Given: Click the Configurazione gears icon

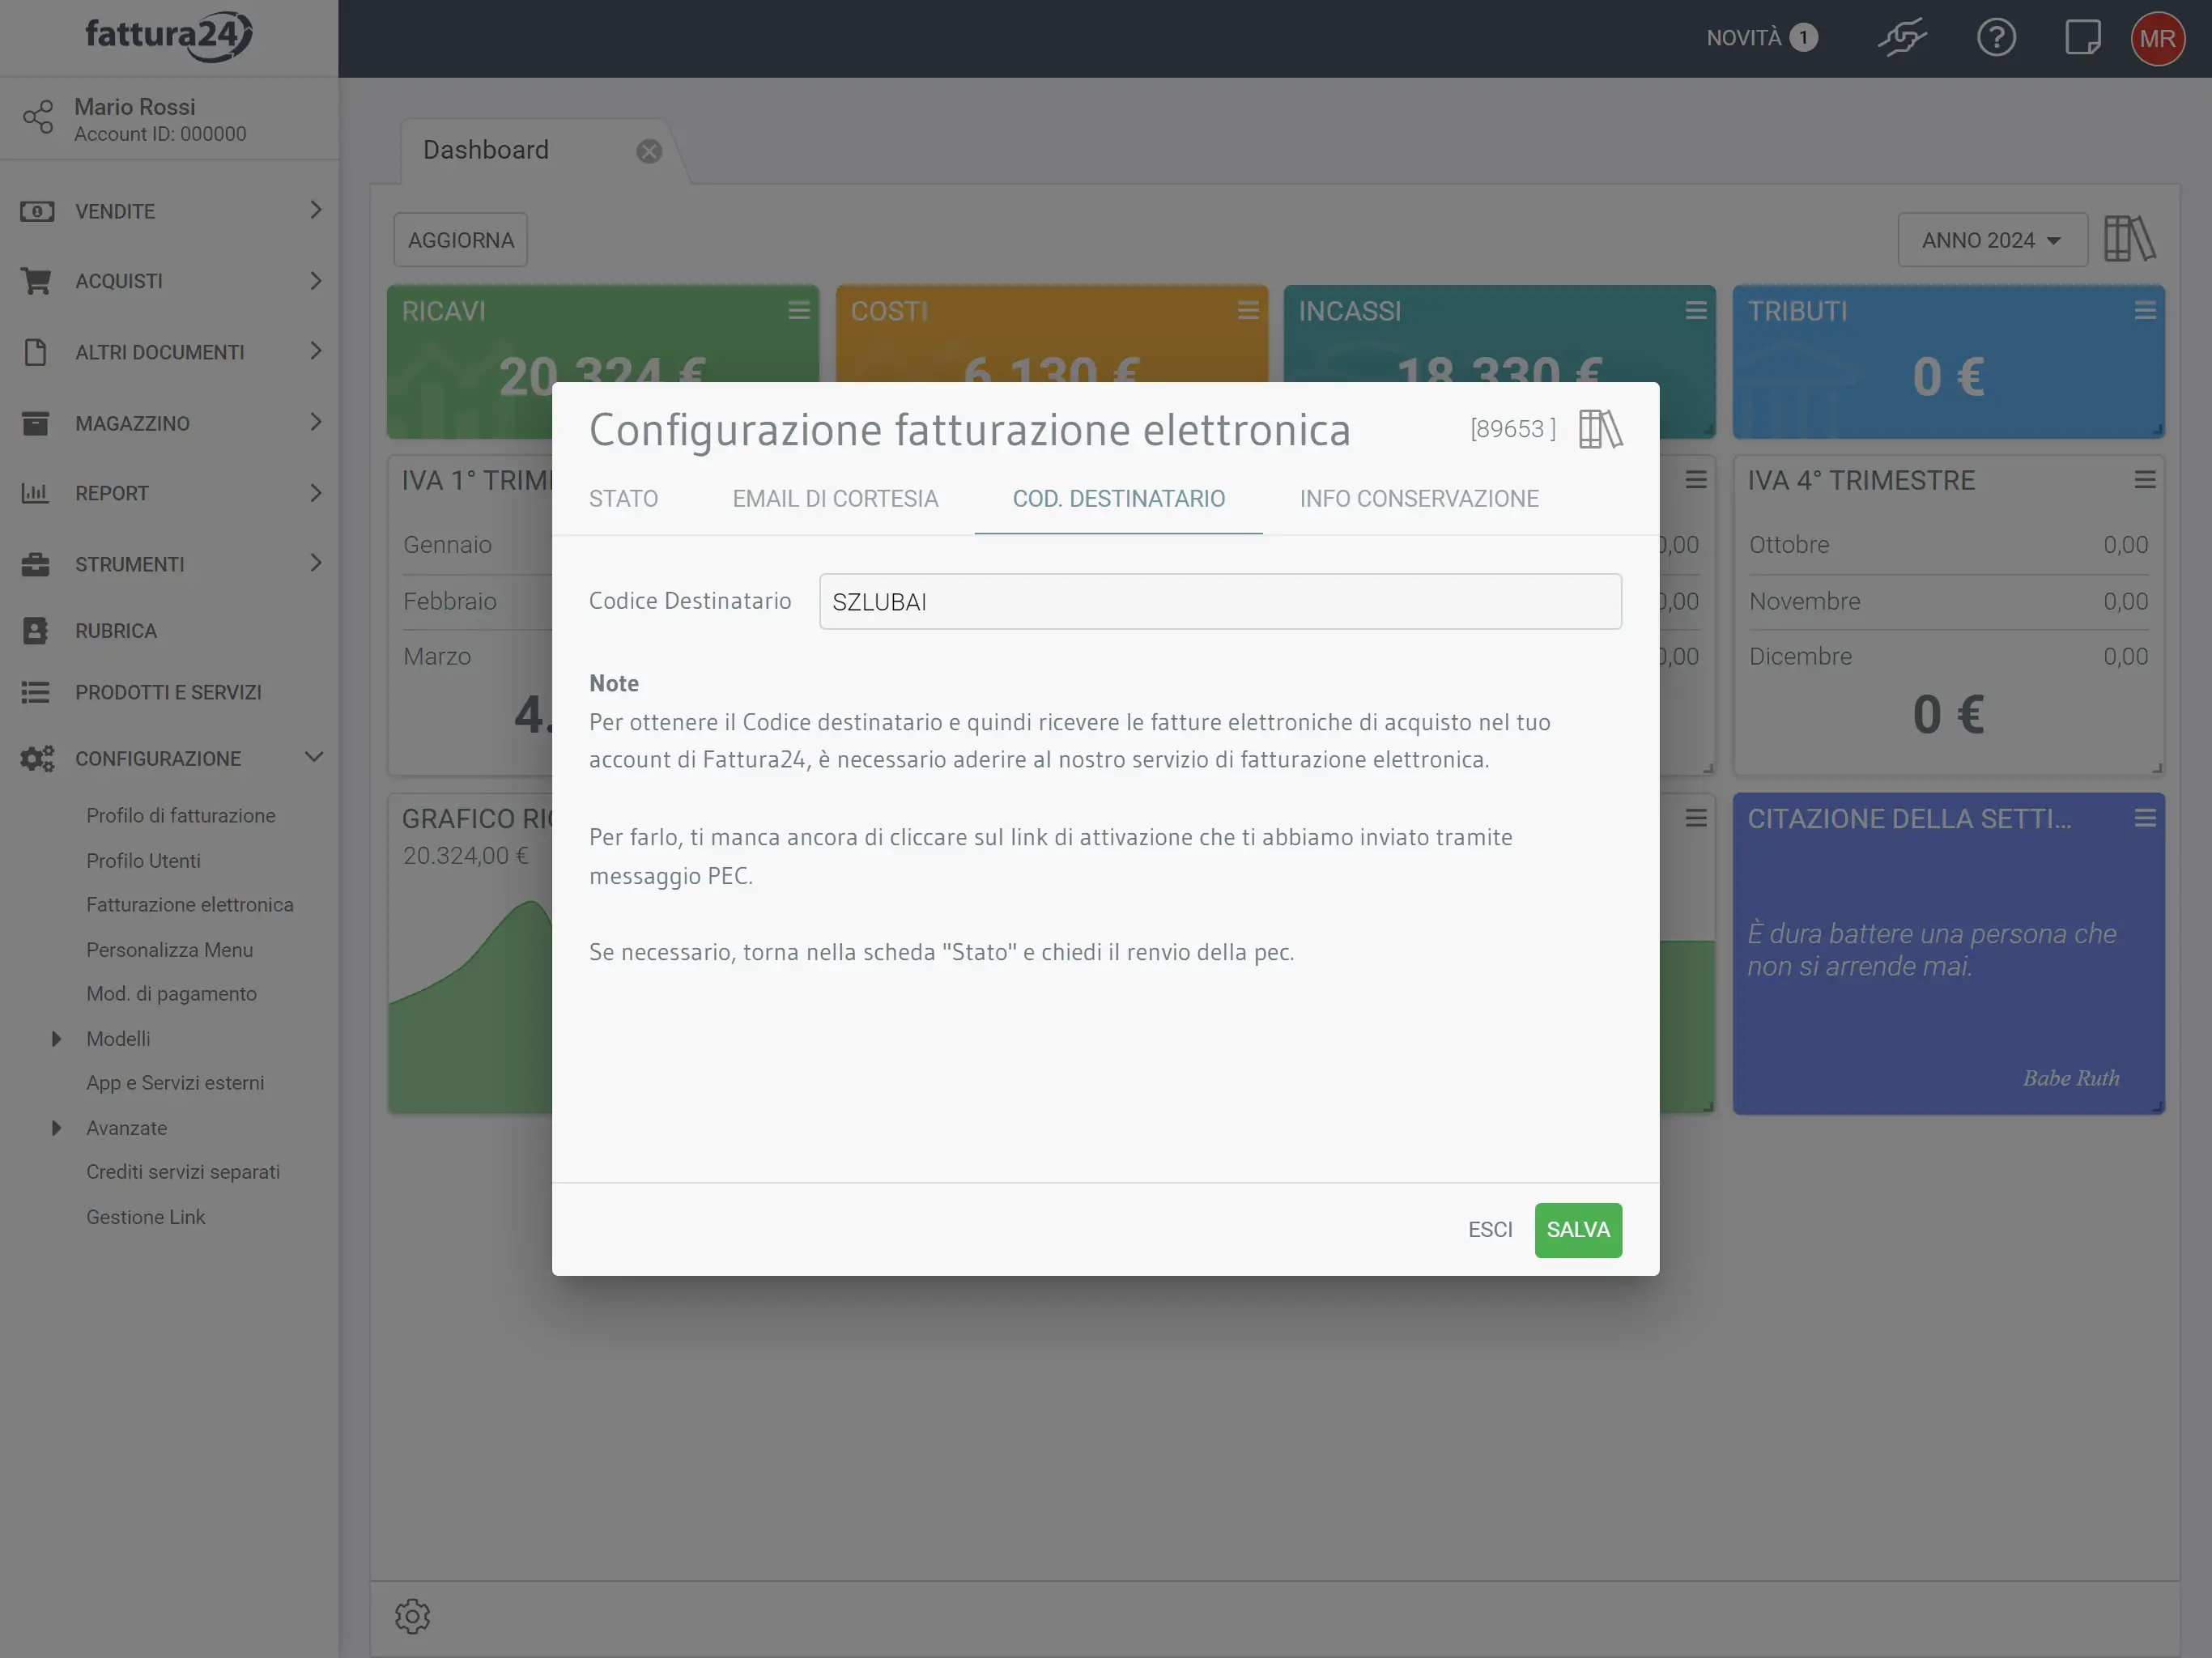Looking at the screenshot, I should [x=37, y=759].
